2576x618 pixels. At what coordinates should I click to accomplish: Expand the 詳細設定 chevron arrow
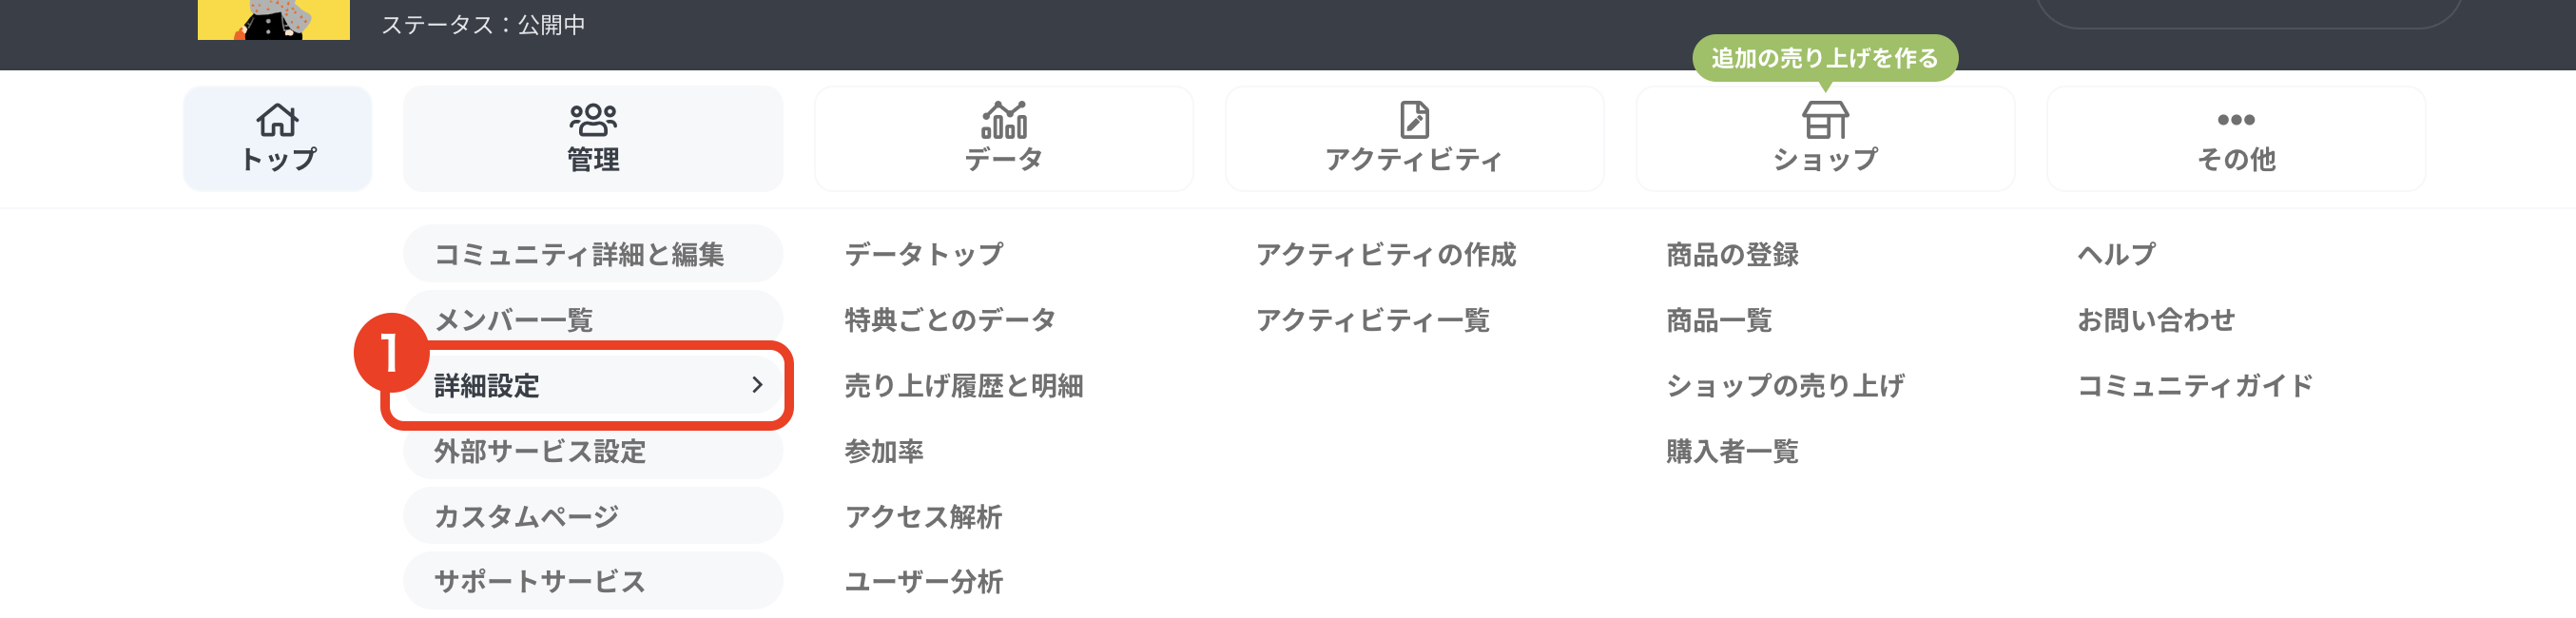coord(757,385)
